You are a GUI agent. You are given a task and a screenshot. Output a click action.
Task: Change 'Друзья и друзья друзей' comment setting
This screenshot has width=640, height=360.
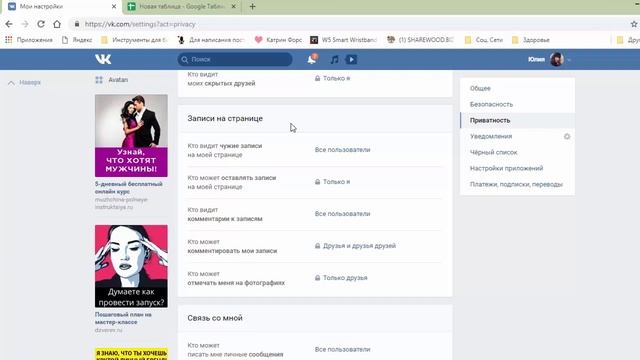click(x=356, y=246)
